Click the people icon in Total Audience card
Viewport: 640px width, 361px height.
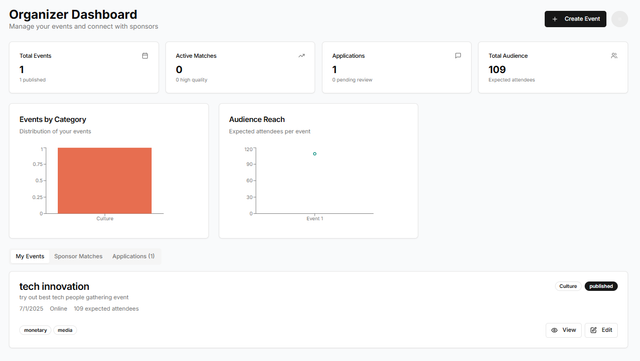(x=614, y=56)
